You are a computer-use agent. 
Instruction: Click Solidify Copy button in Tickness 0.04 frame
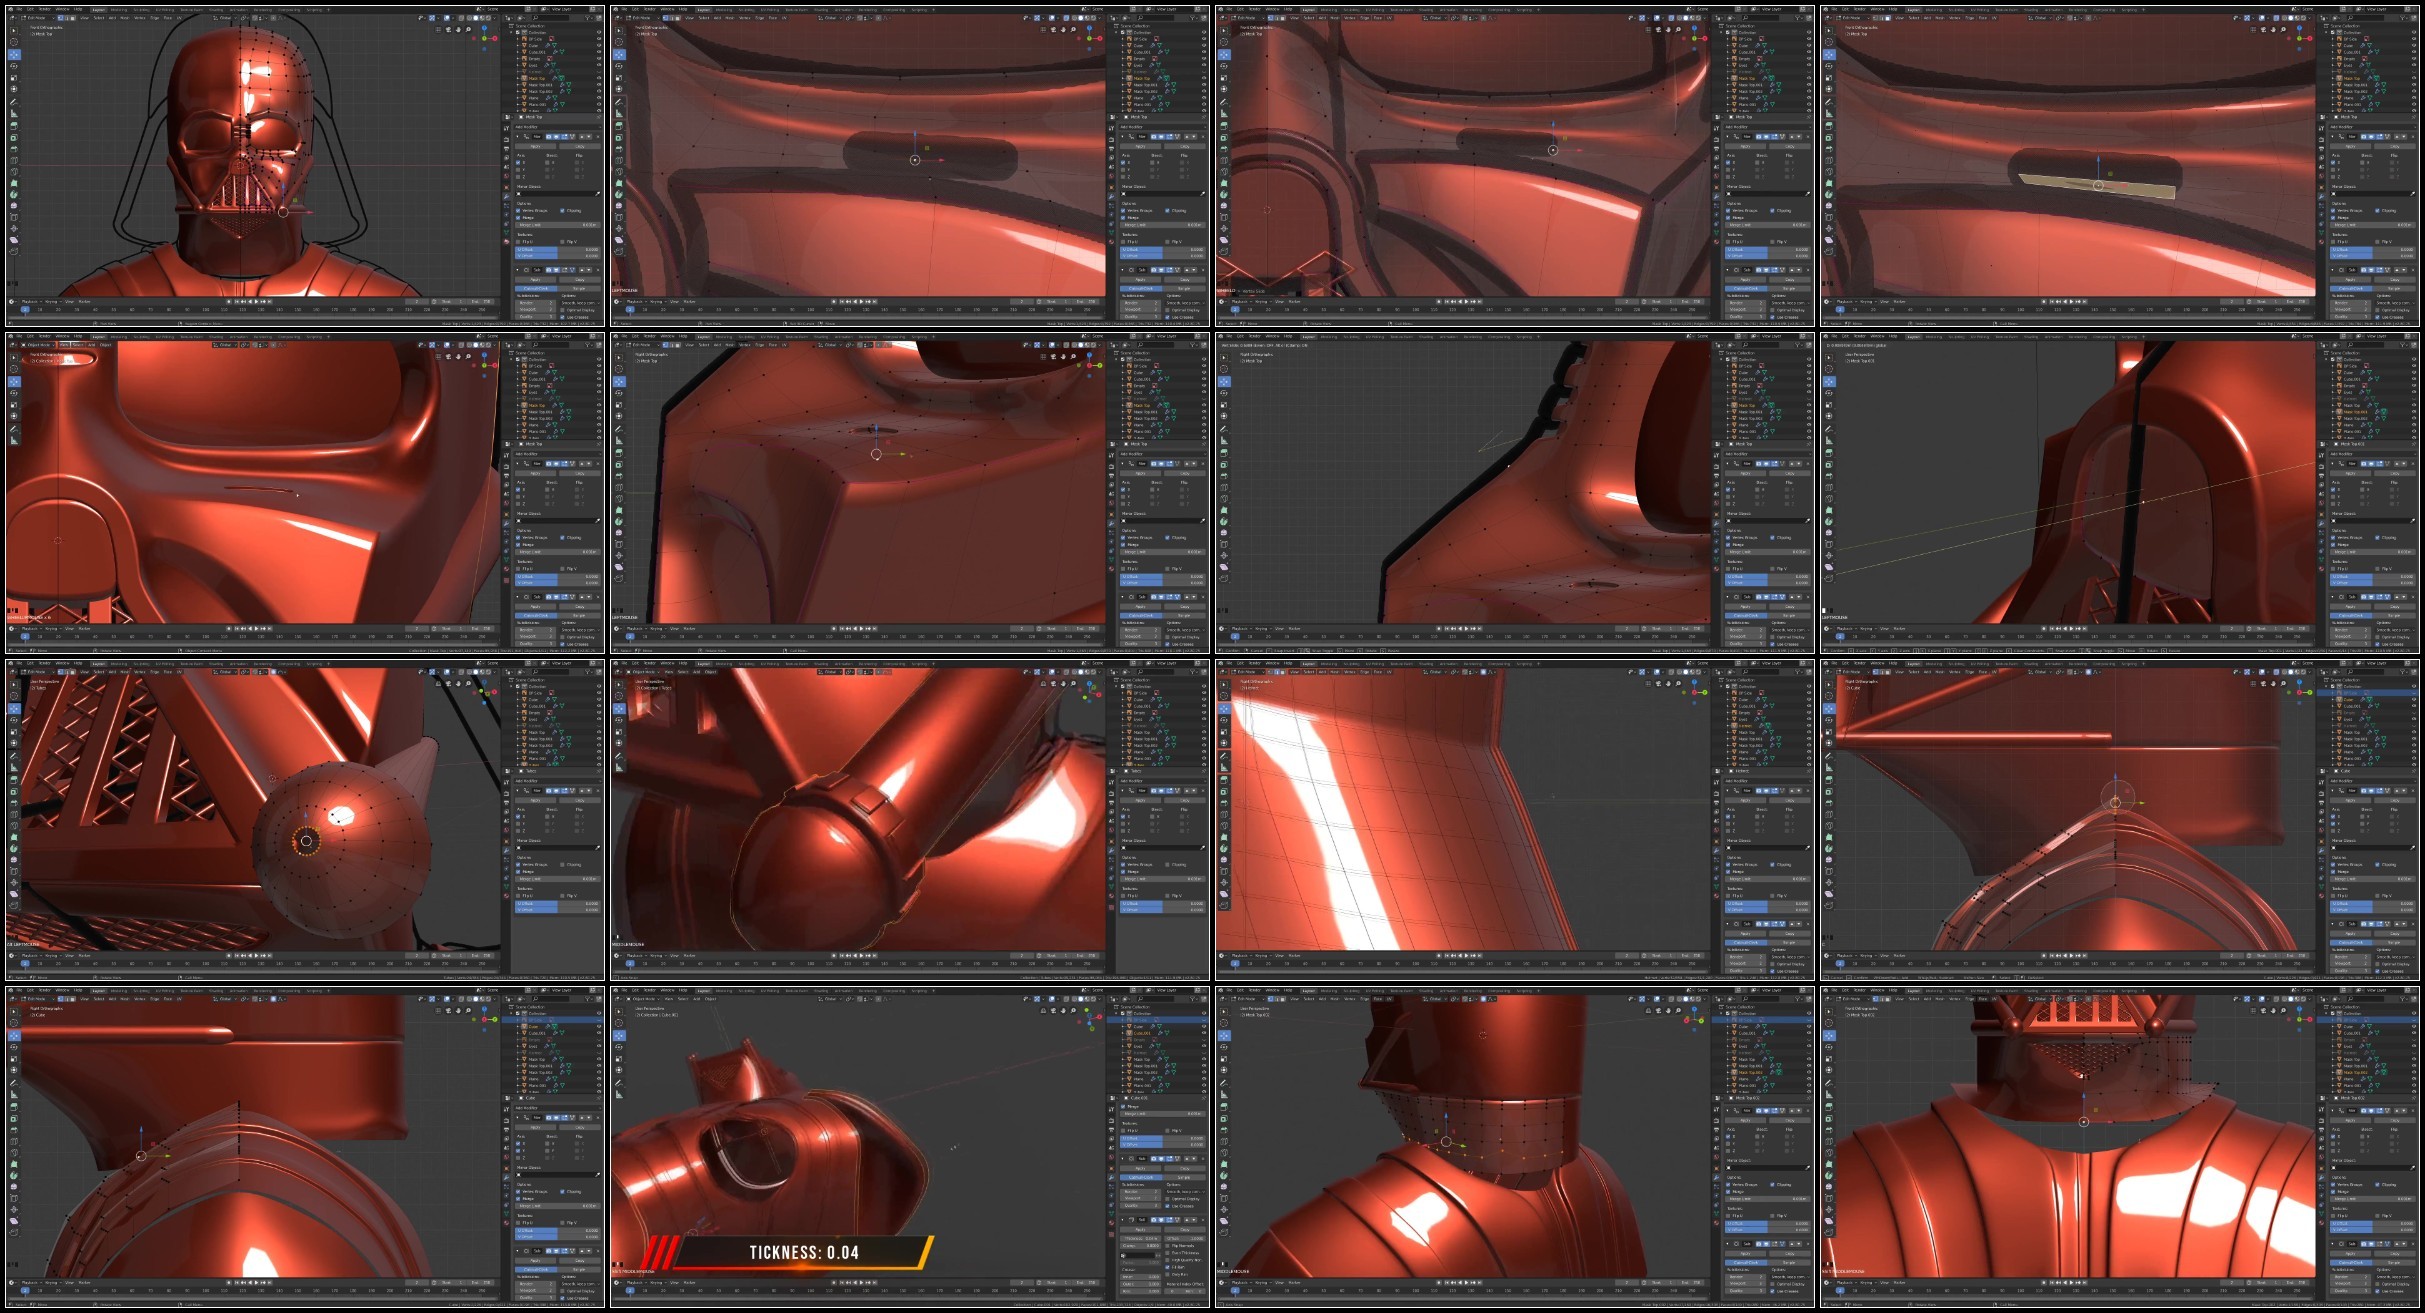(x=1185, y=1229)
